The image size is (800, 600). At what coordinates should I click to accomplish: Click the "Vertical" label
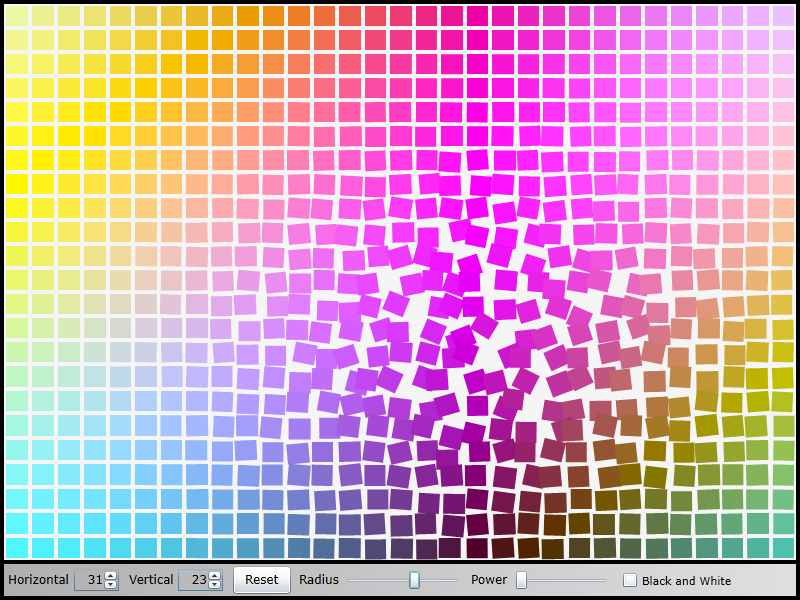point(151,580)
